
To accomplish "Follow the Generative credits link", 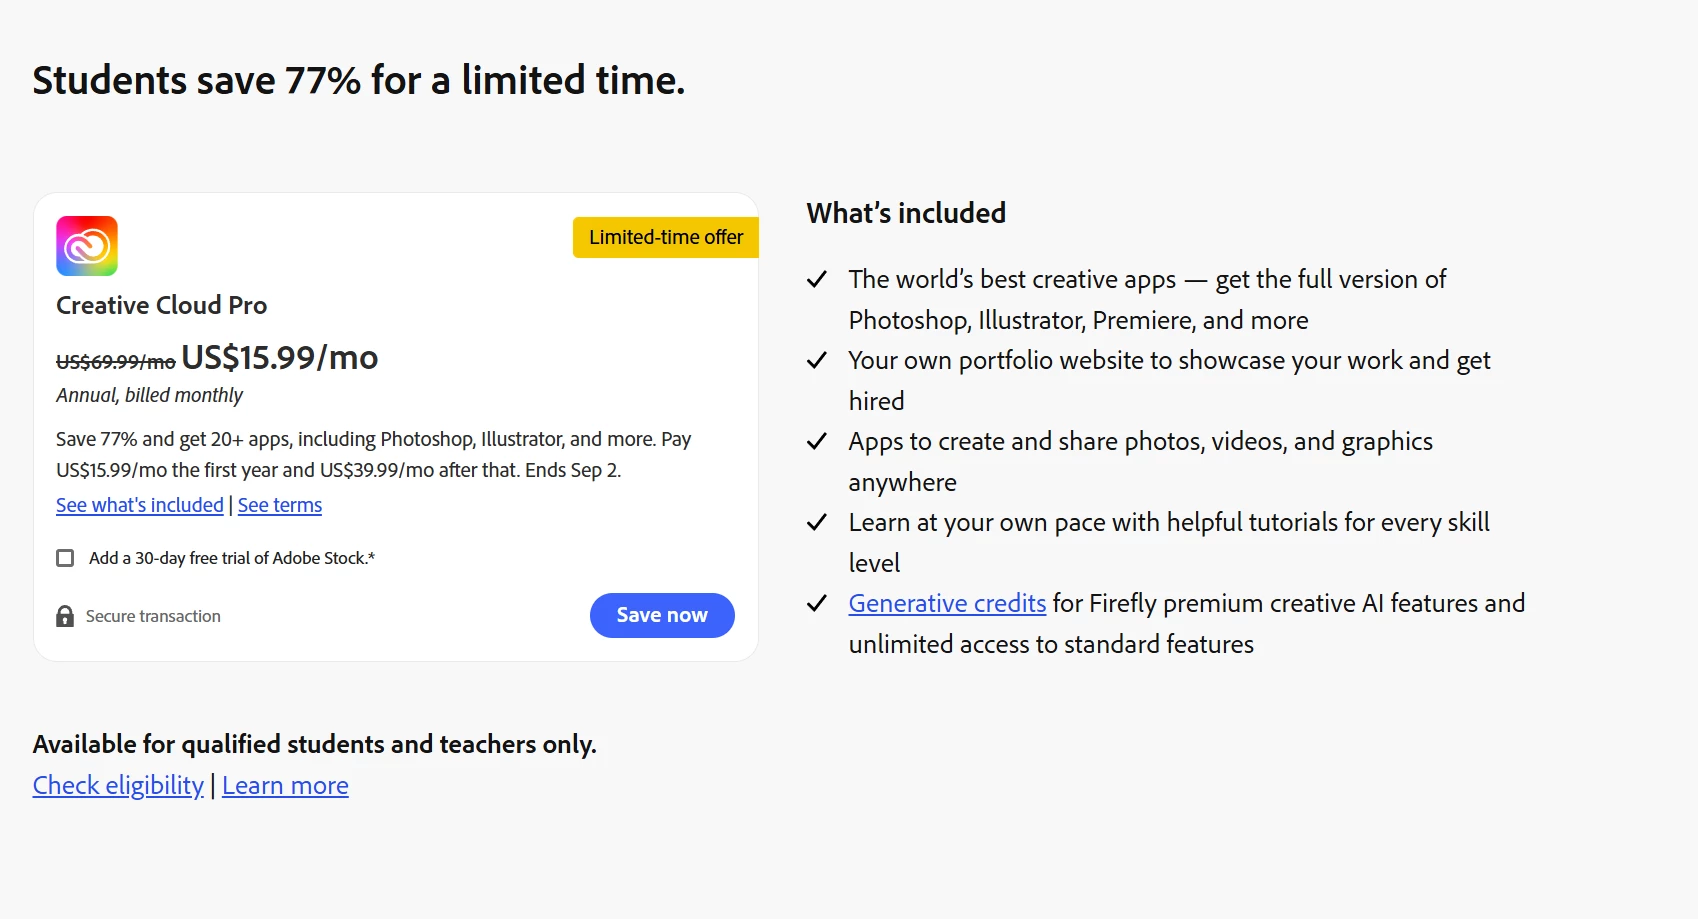I will [947, 603].
